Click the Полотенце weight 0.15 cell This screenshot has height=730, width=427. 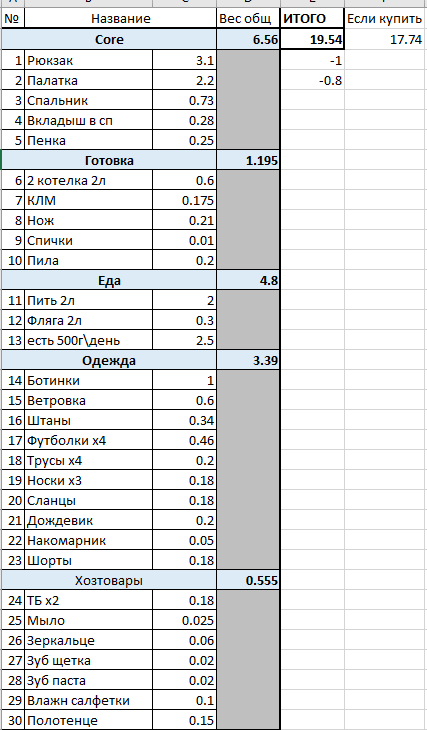[x=184, y=721]
